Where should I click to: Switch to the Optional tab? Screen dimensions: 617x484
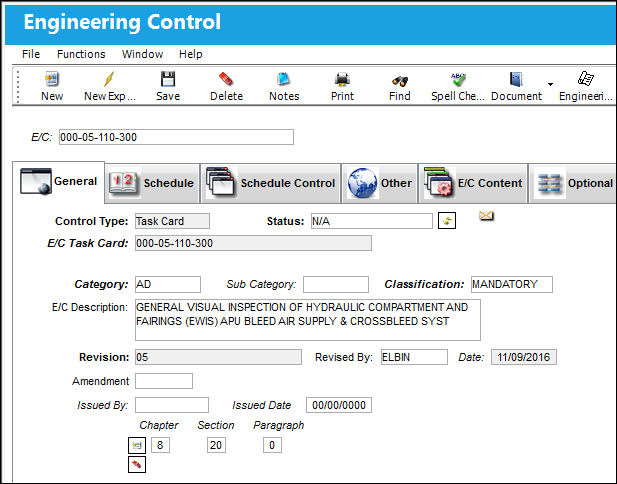tap(573, 183)
